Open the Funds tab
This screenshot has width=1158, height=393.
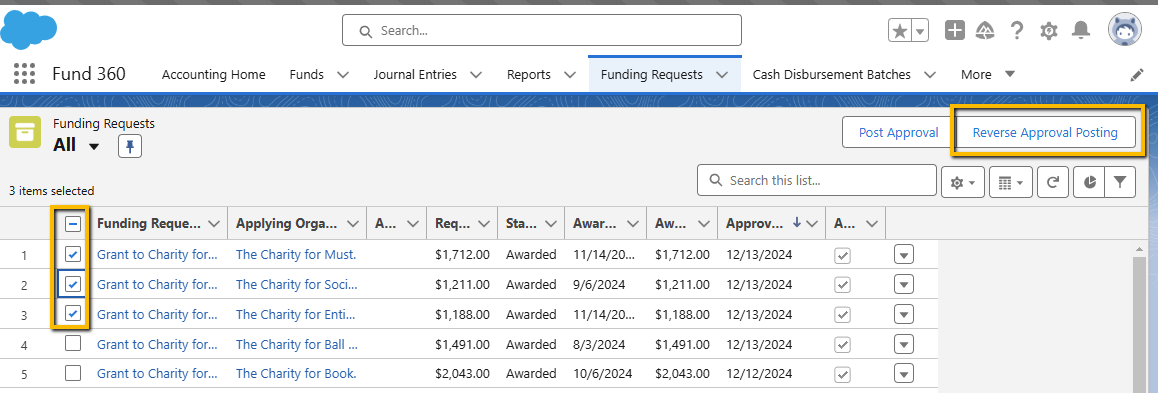306,75
